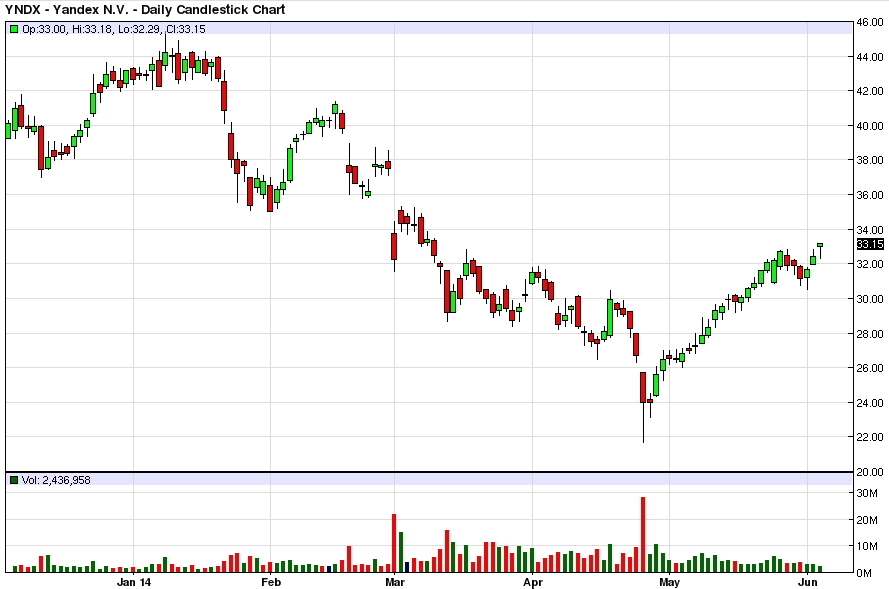This screenshot has height=589, width=889.
Task: Click the tall red volume bar at start of March
Action: pos(394,543)
